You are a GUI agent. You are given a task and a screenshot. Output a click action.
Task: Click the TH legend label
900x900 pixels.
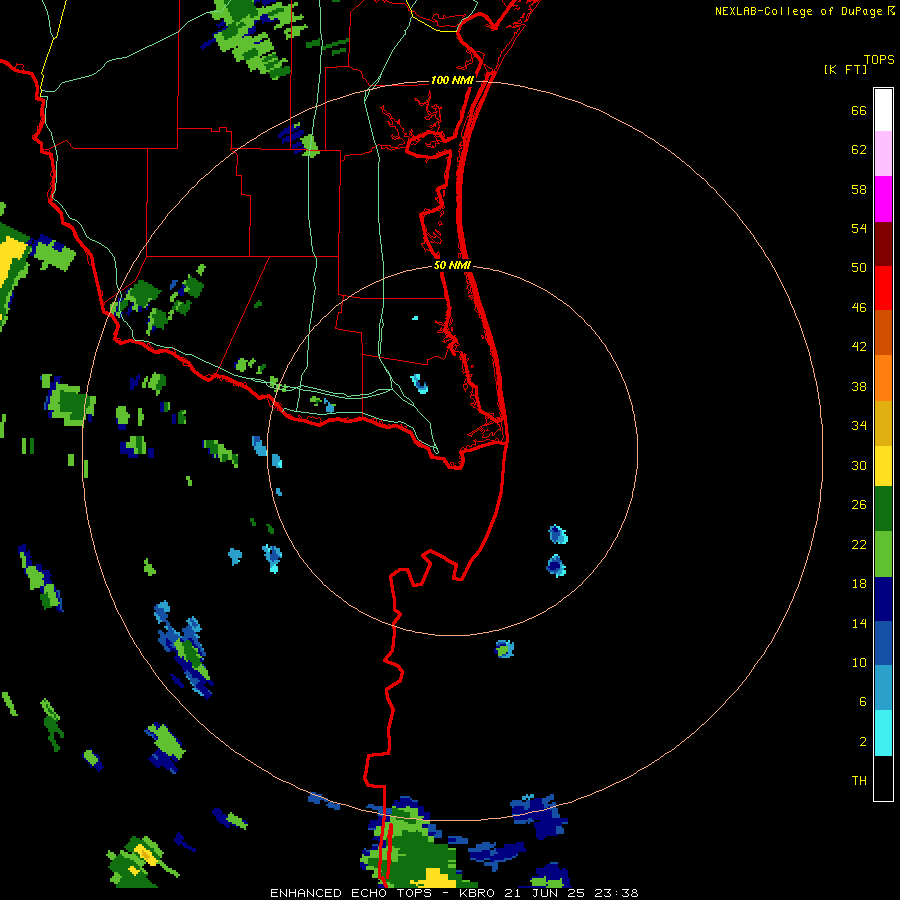859,781
